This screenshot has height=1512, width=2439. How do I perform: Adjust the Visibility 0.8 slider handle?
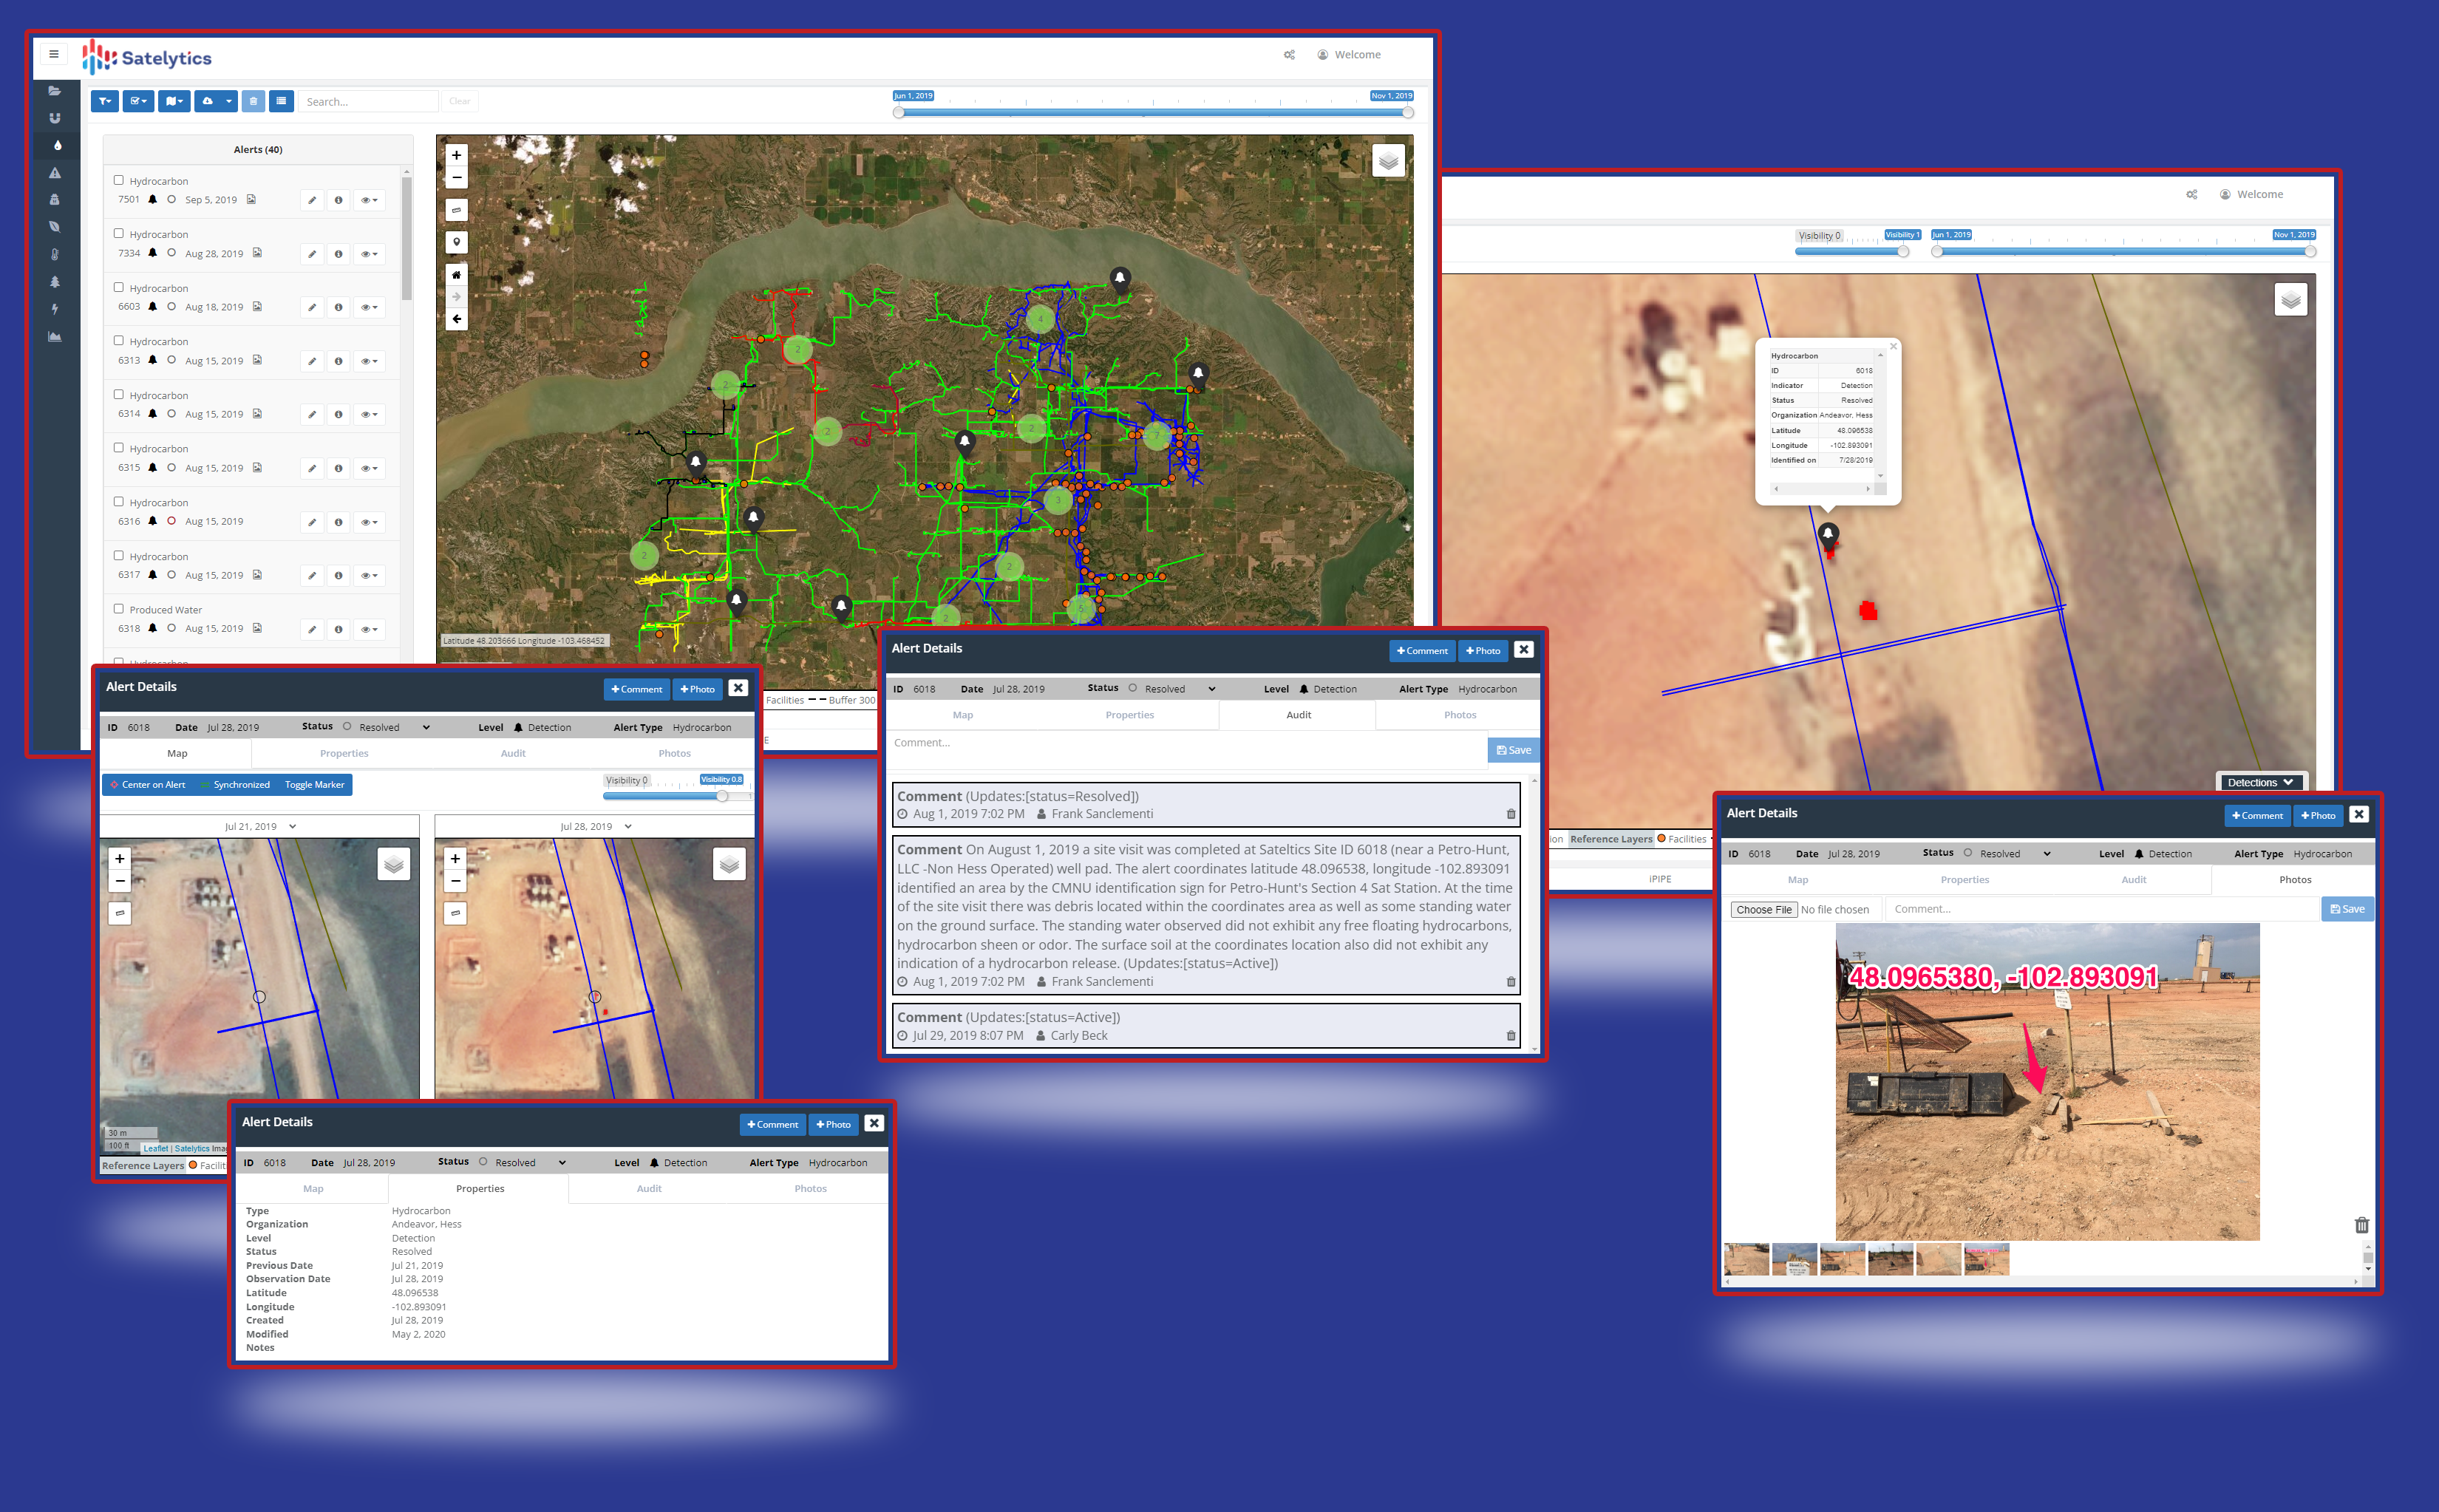[x=722, y=796]
